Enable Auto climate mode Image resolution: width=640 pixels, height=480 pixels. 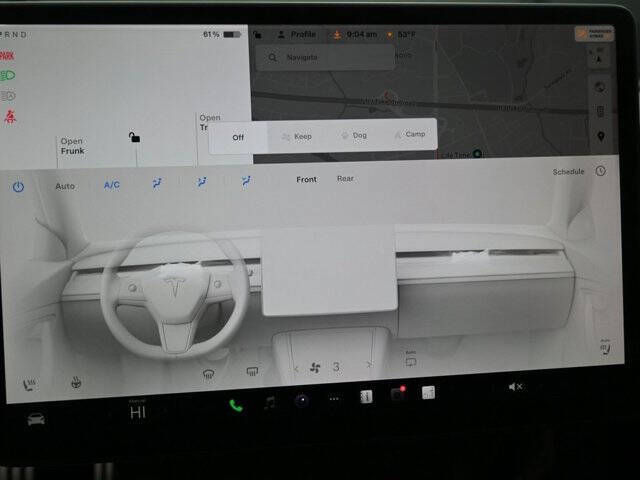point(65,186)
